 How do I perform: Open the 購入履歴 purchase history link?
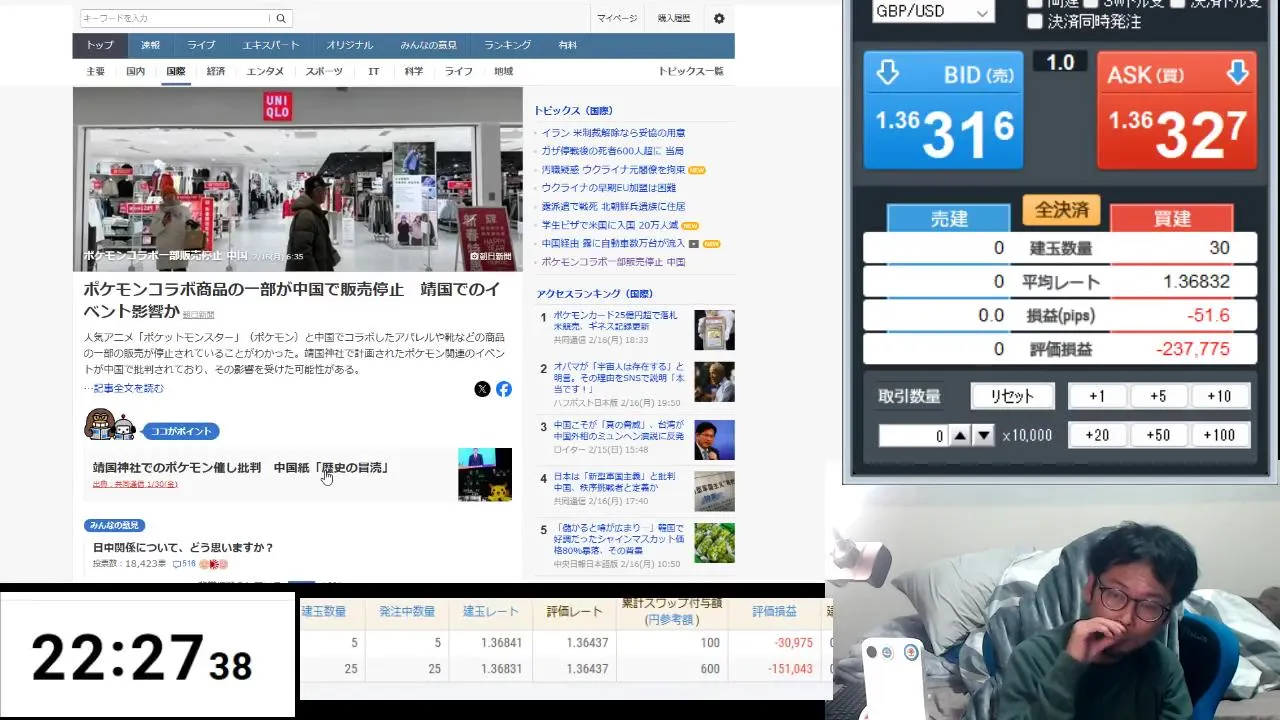pyautogui.click(x=674, y=18)
